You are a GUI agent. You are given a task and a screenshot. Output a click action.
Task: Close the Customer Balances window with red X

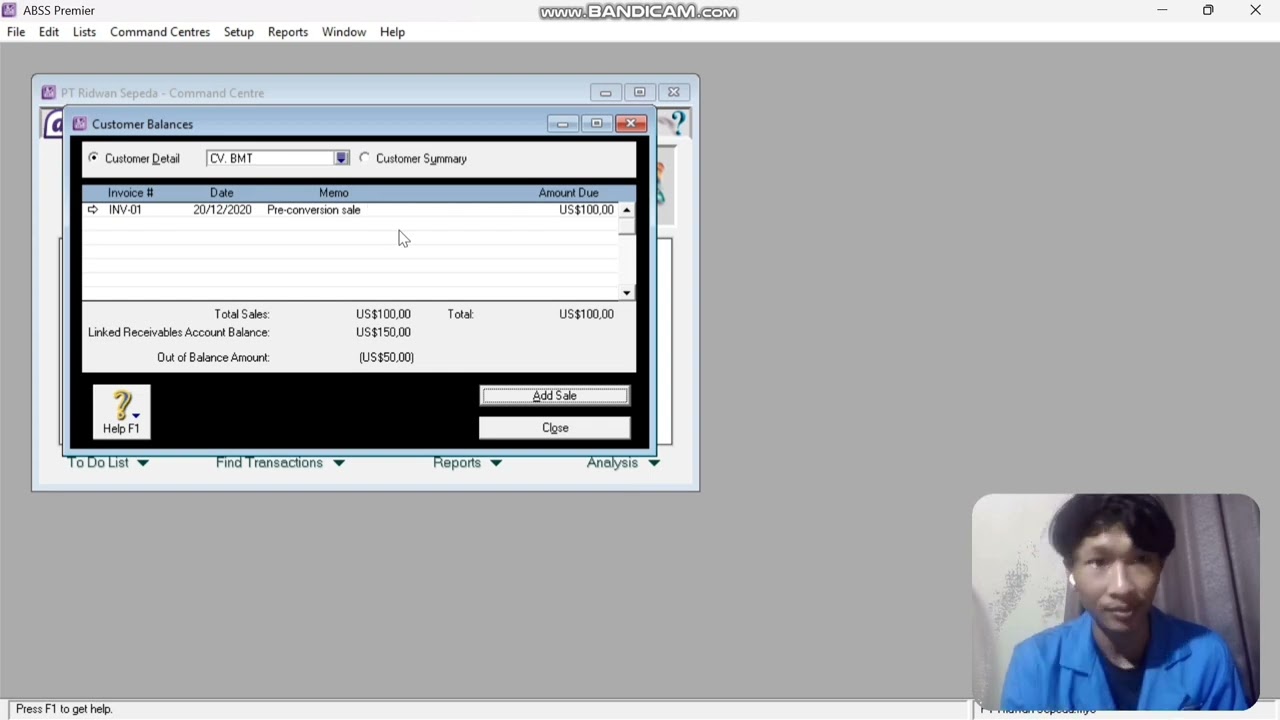(631, 124)
